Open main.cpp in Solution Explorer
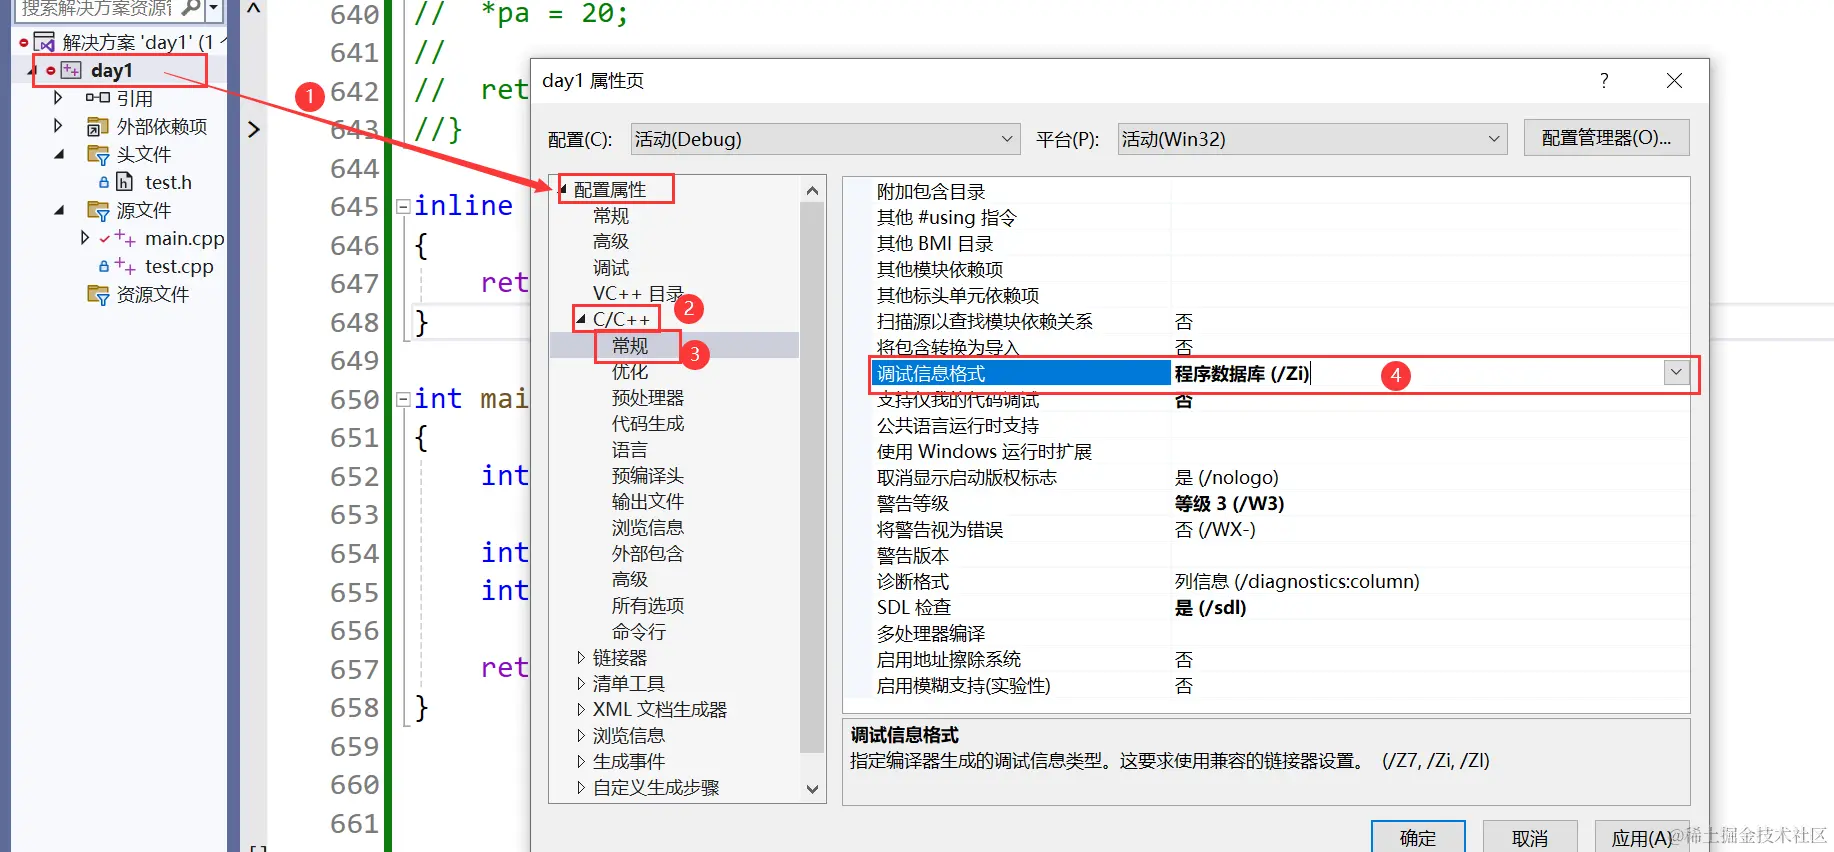1834x852 pixels. click(184, 238)
